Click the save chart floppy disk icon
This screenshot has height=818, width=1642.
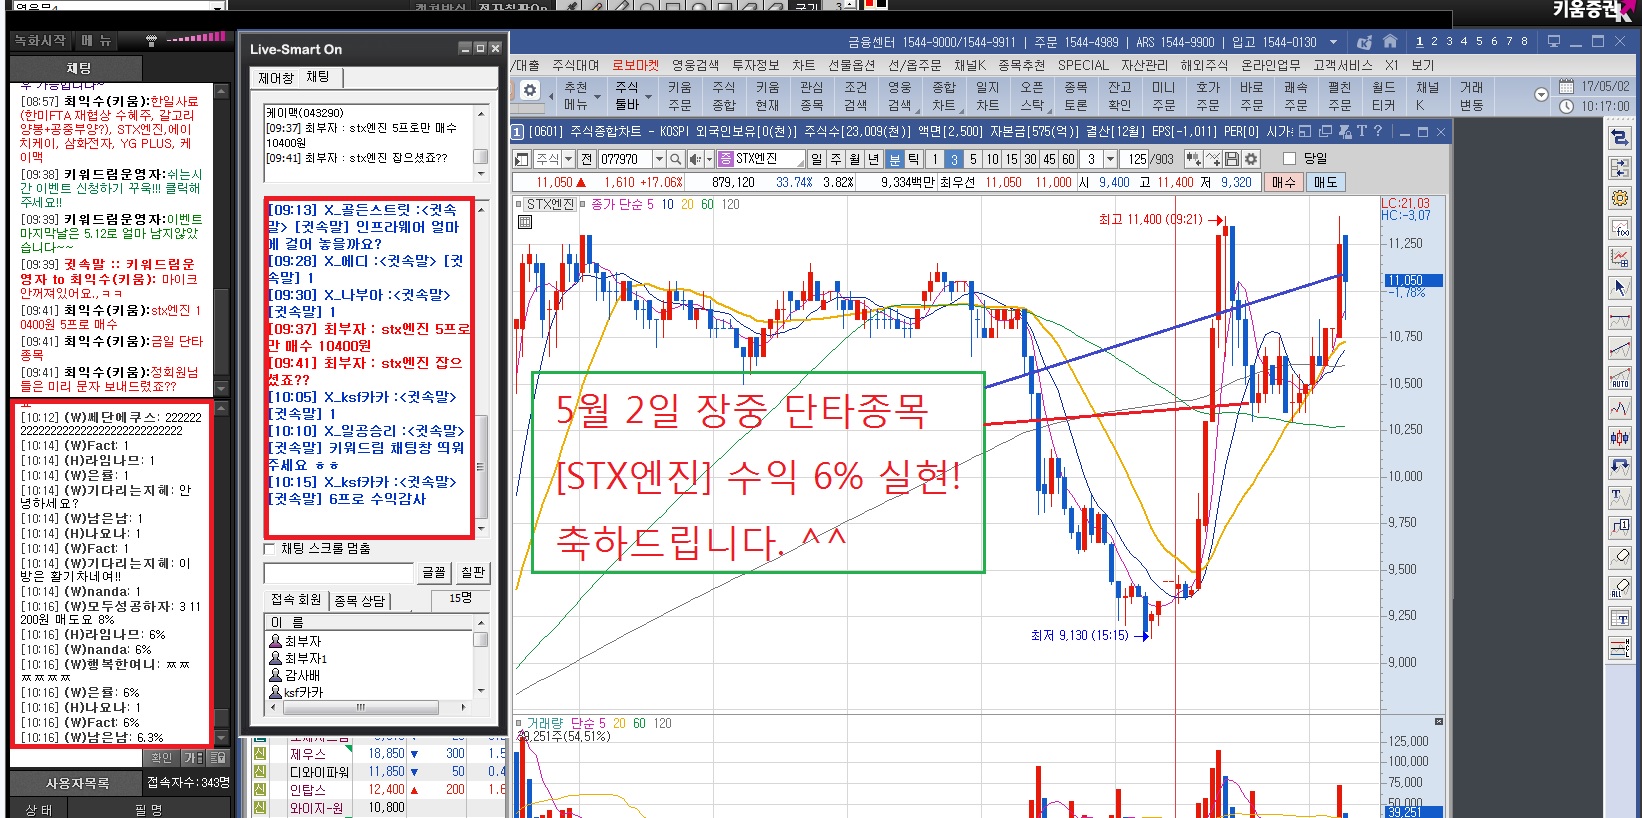click(1232, 159)
